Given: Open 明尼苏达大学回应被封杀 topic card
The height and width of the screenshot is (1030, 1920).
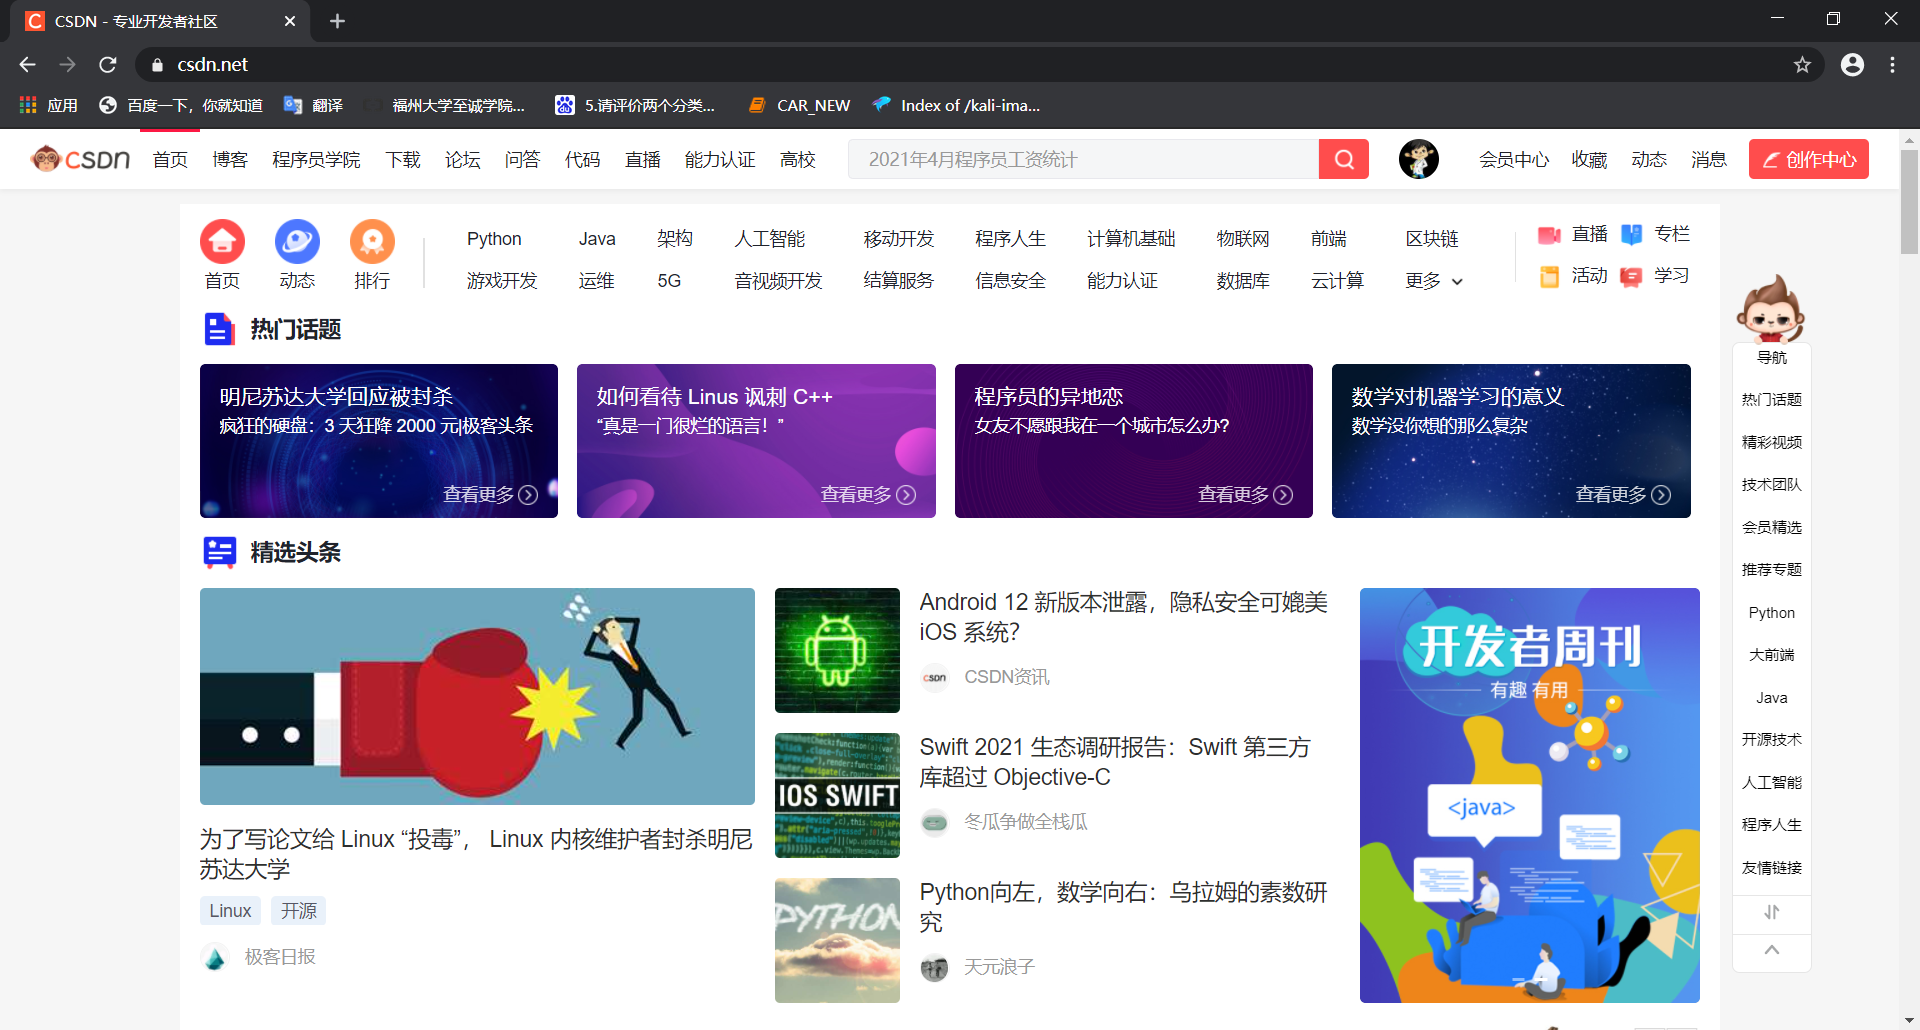Looking at the screenshot, I should click(379, 441).
